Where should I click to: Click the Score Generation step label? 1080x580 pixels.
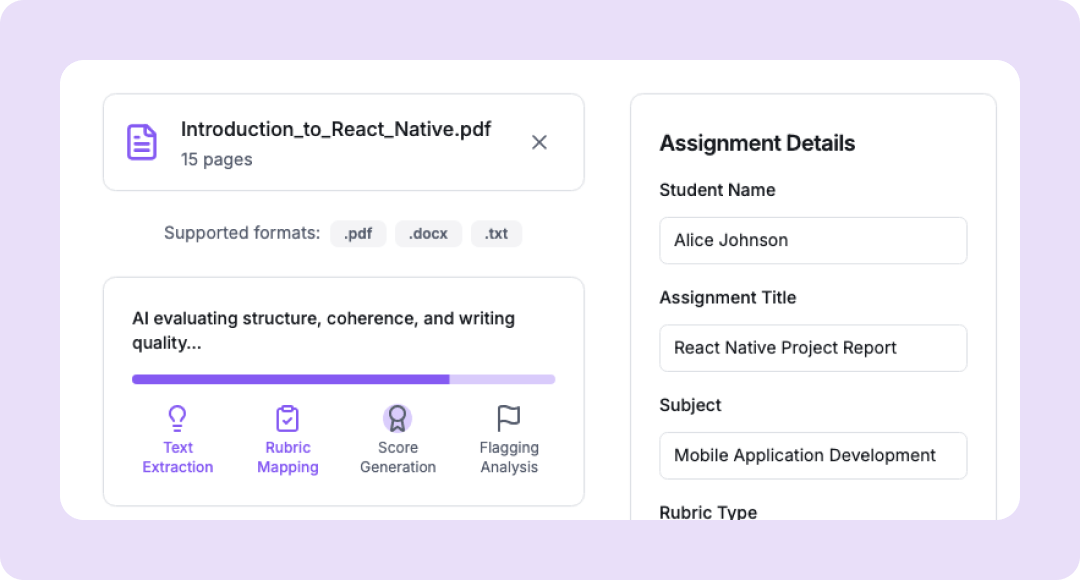[398, 457]
